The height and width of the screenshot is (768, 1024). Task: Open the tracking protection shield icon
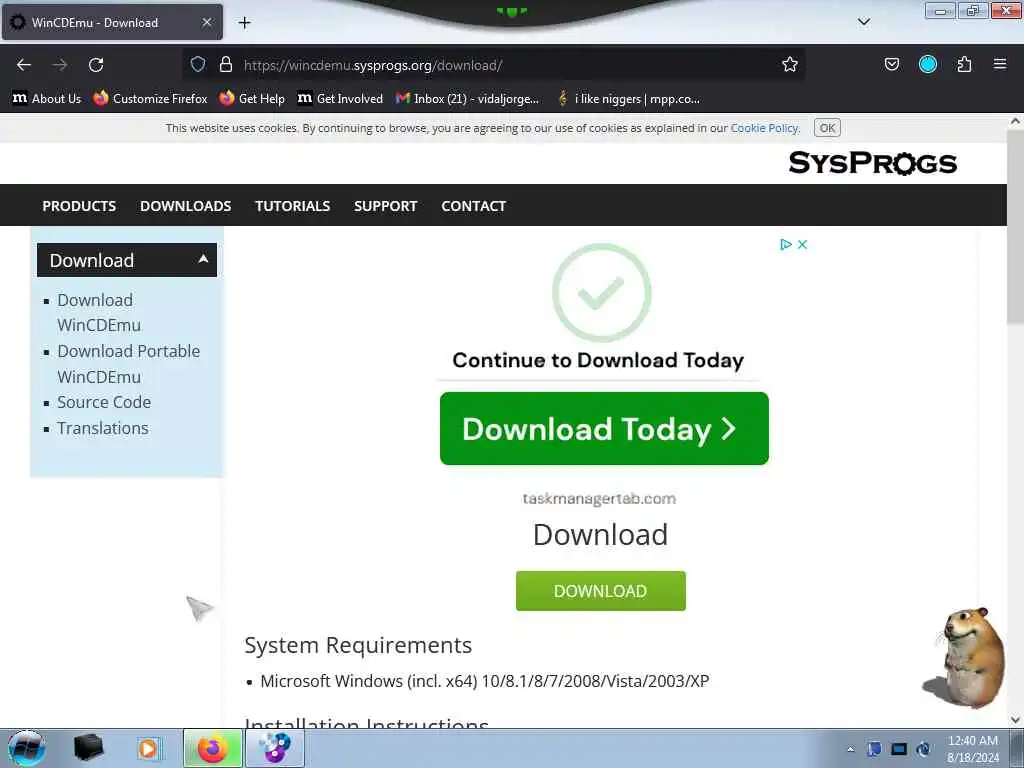pos(198,64)
